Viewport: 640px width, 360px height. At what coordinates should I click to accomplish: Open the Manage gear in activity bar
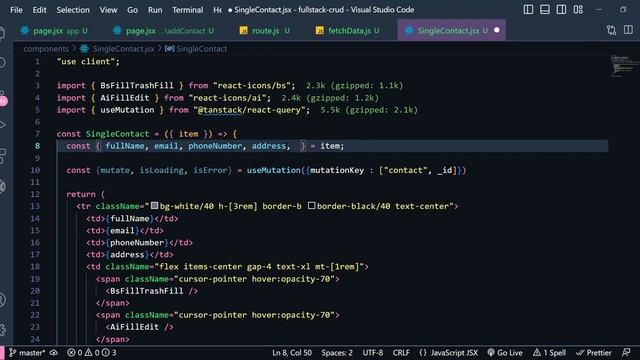point(3,330)
